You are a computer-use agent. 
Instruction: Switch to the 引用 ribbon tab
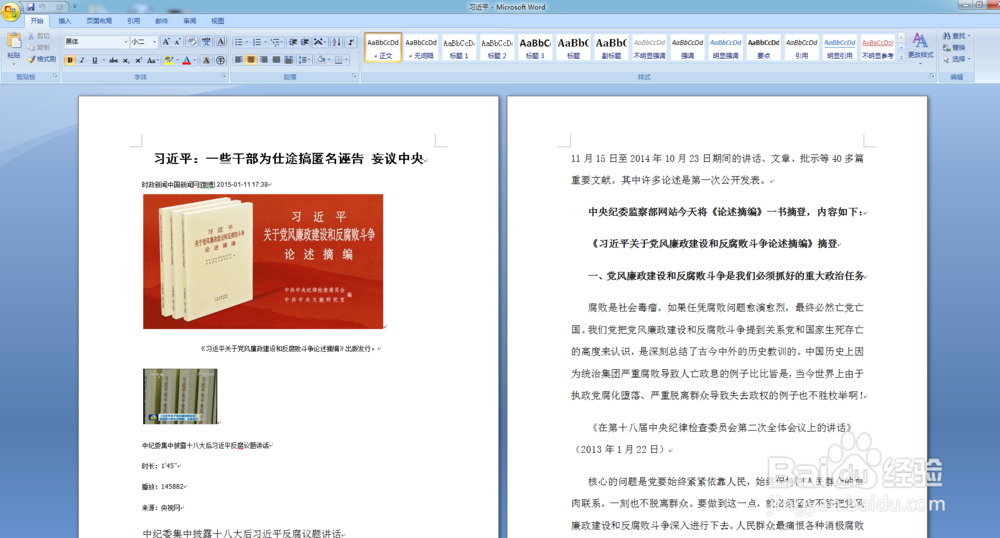[133, 21]
